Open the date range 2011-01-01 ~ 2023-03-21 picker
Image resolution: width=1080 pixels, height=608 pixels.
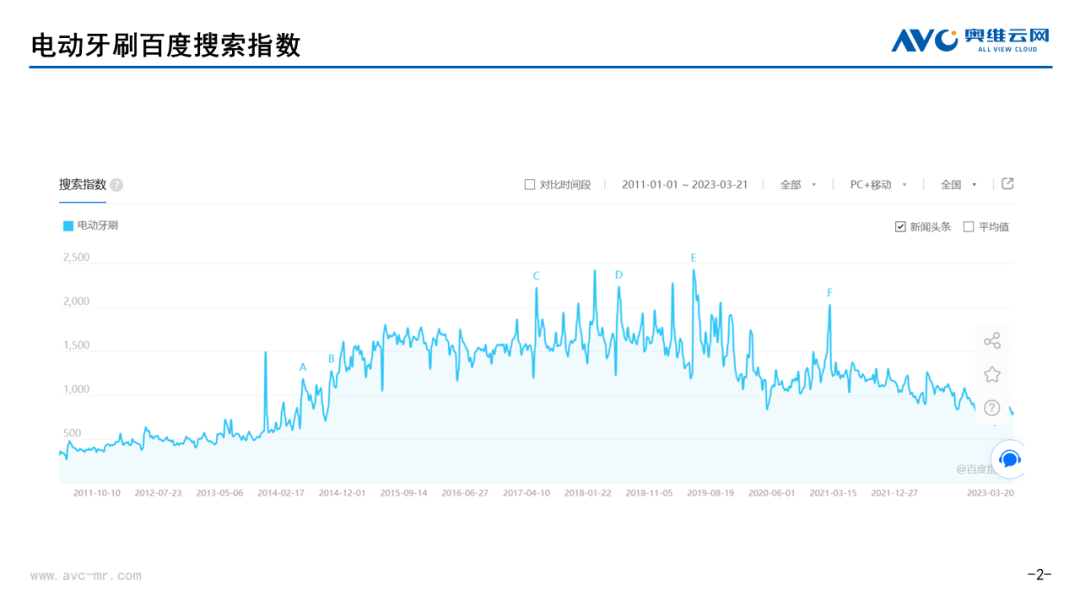coord(684,185)
